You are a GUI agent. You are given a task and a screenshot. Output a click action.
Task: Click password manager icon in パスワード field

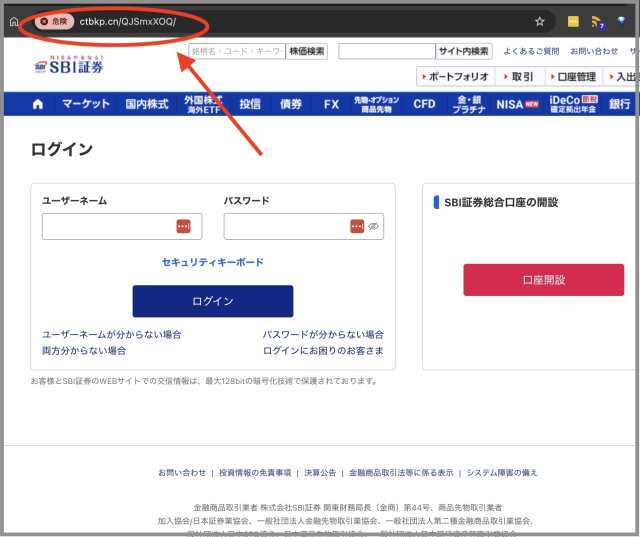click(x=357, y=227)
